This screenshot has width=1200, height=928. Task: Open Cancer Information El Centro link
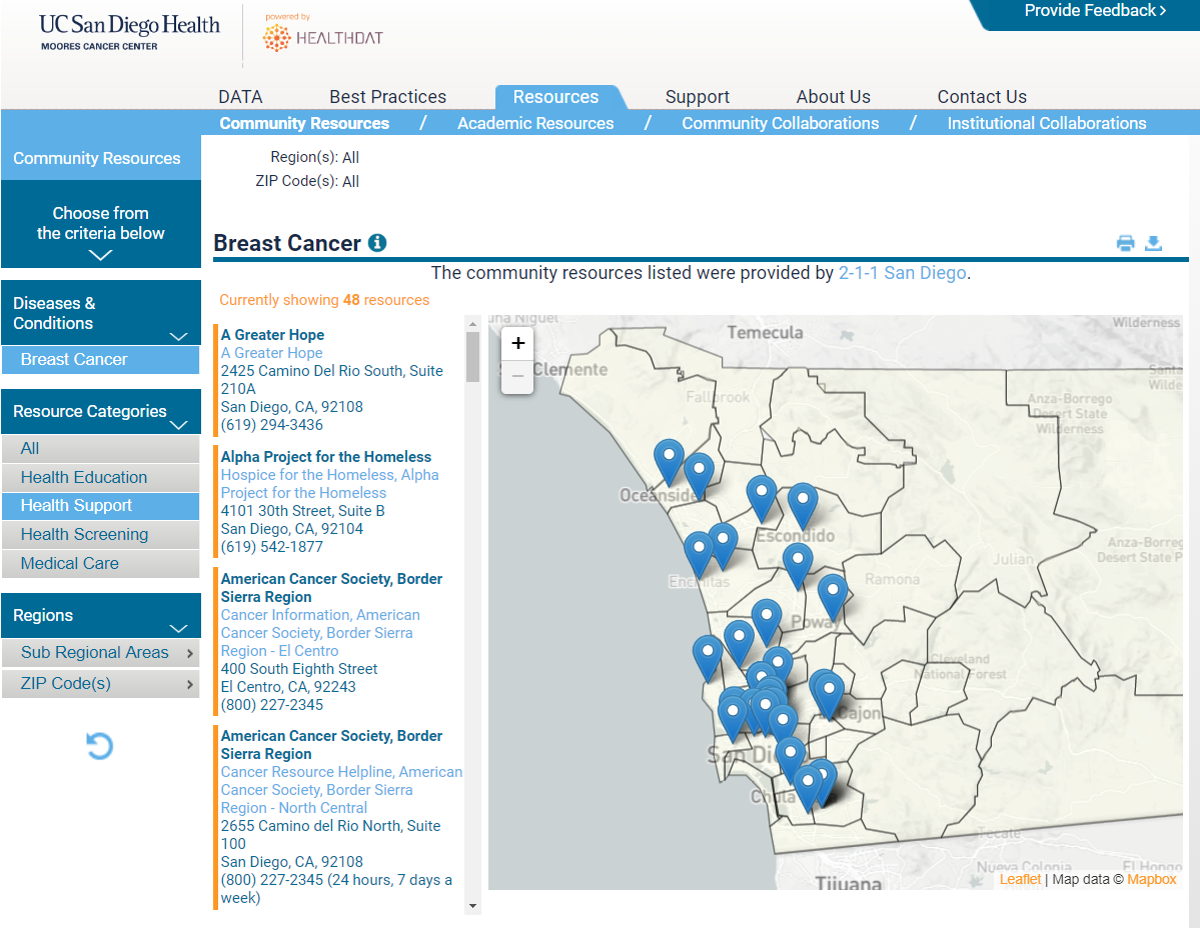(x=320, y=633)
